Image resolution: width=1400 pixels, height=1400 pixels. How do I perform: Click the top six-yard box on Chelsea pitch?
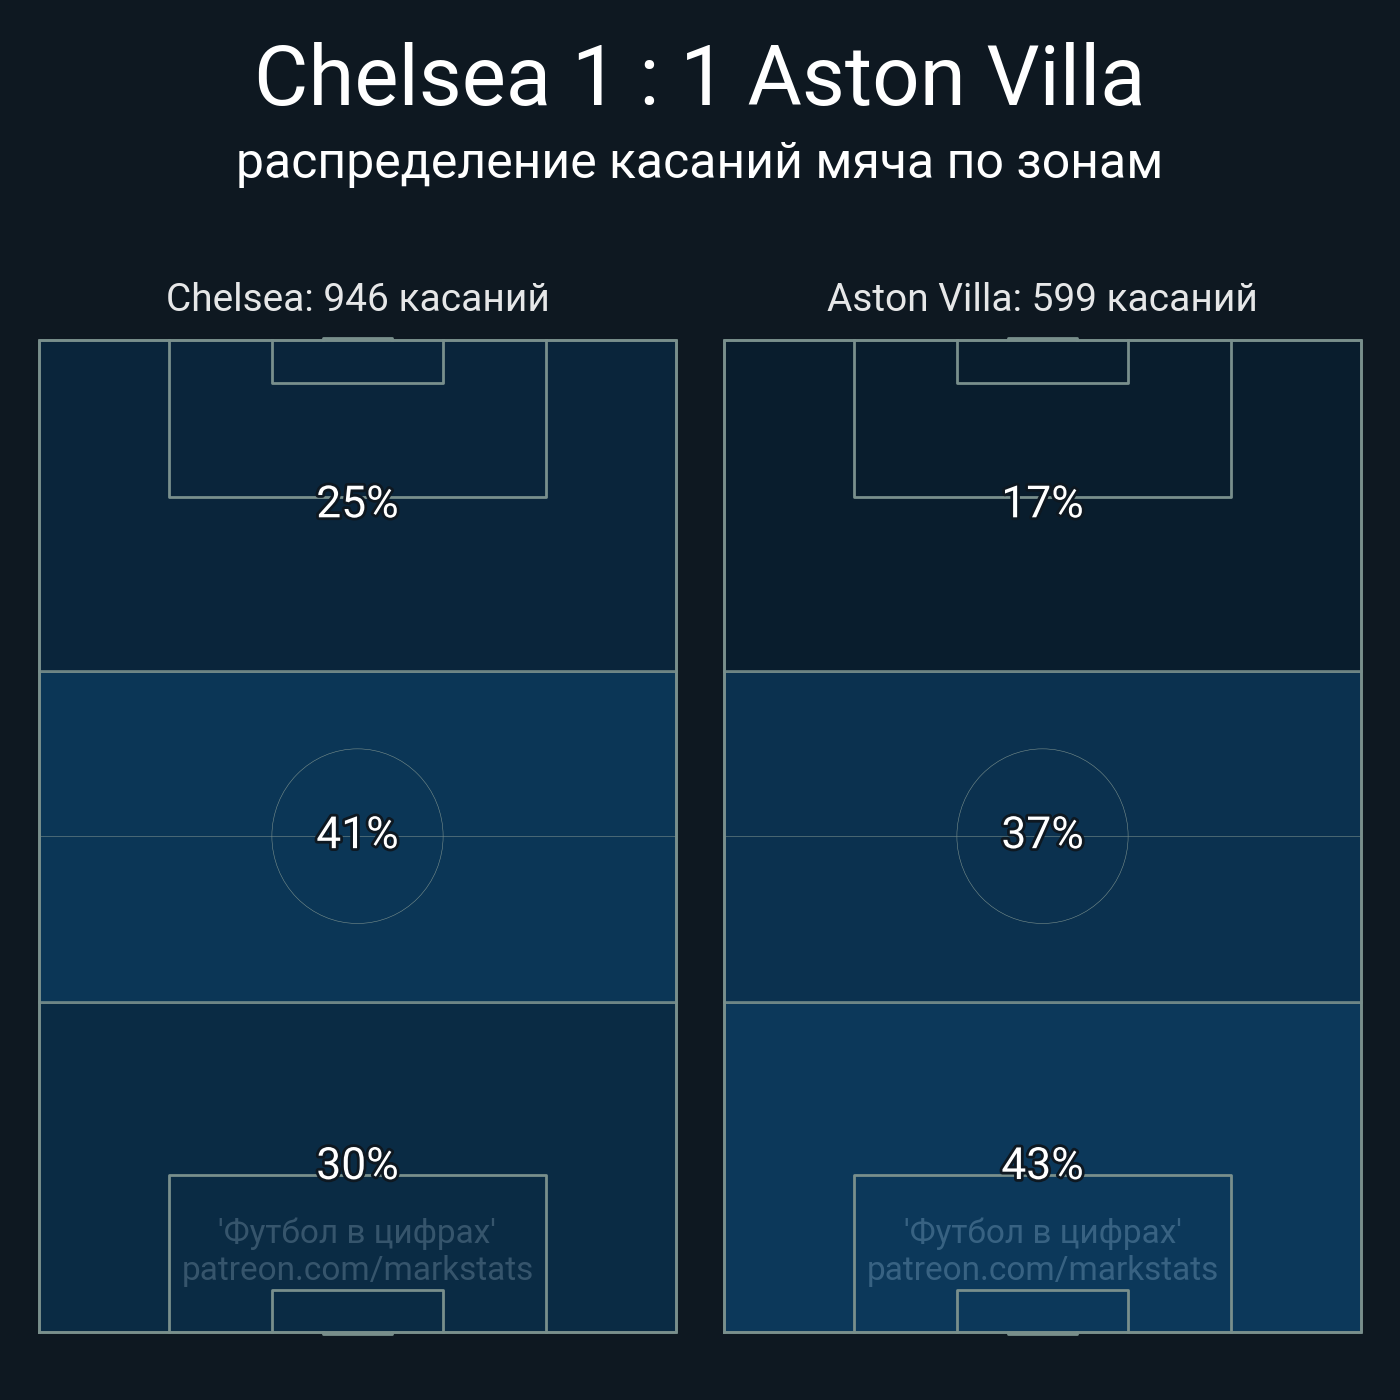pos(357,362)
